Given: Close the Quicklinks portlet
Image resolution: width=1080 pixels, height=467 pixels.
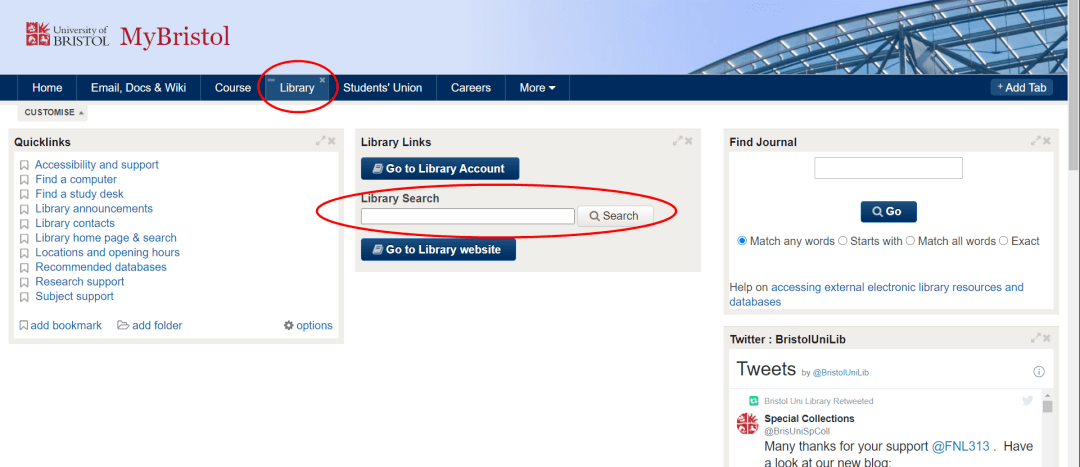Looking at the screenshot, I should [x=331, y=141].
